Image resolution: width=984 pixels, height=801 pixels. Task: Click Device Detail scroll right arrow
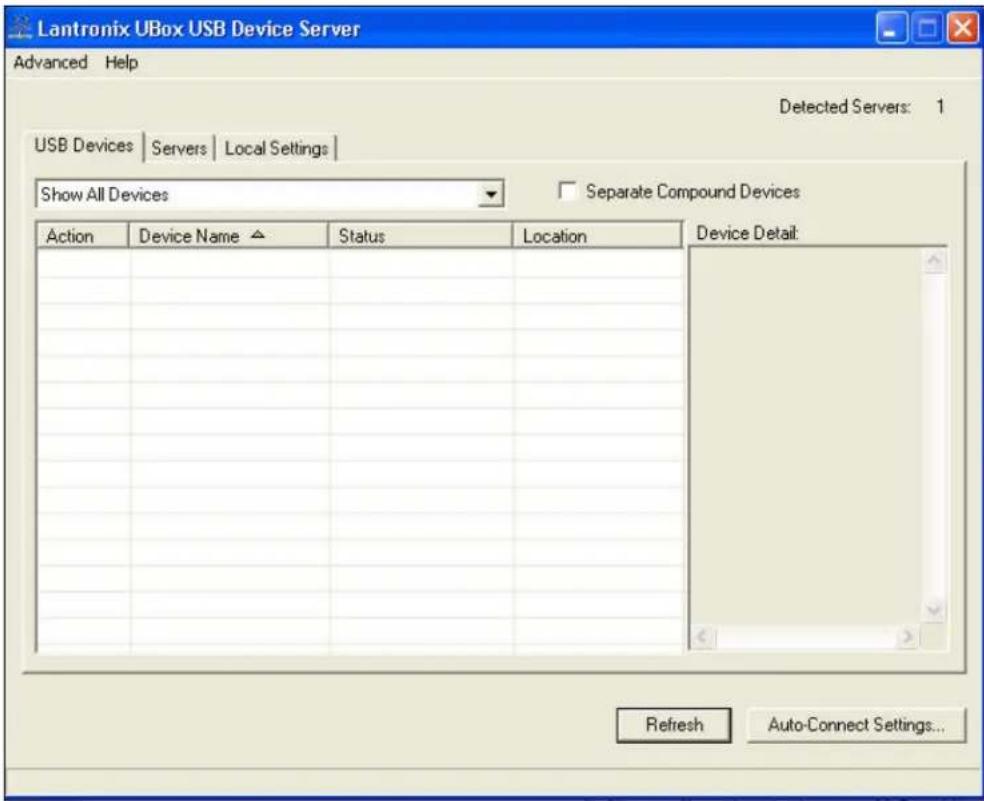[x=907, y=637]
